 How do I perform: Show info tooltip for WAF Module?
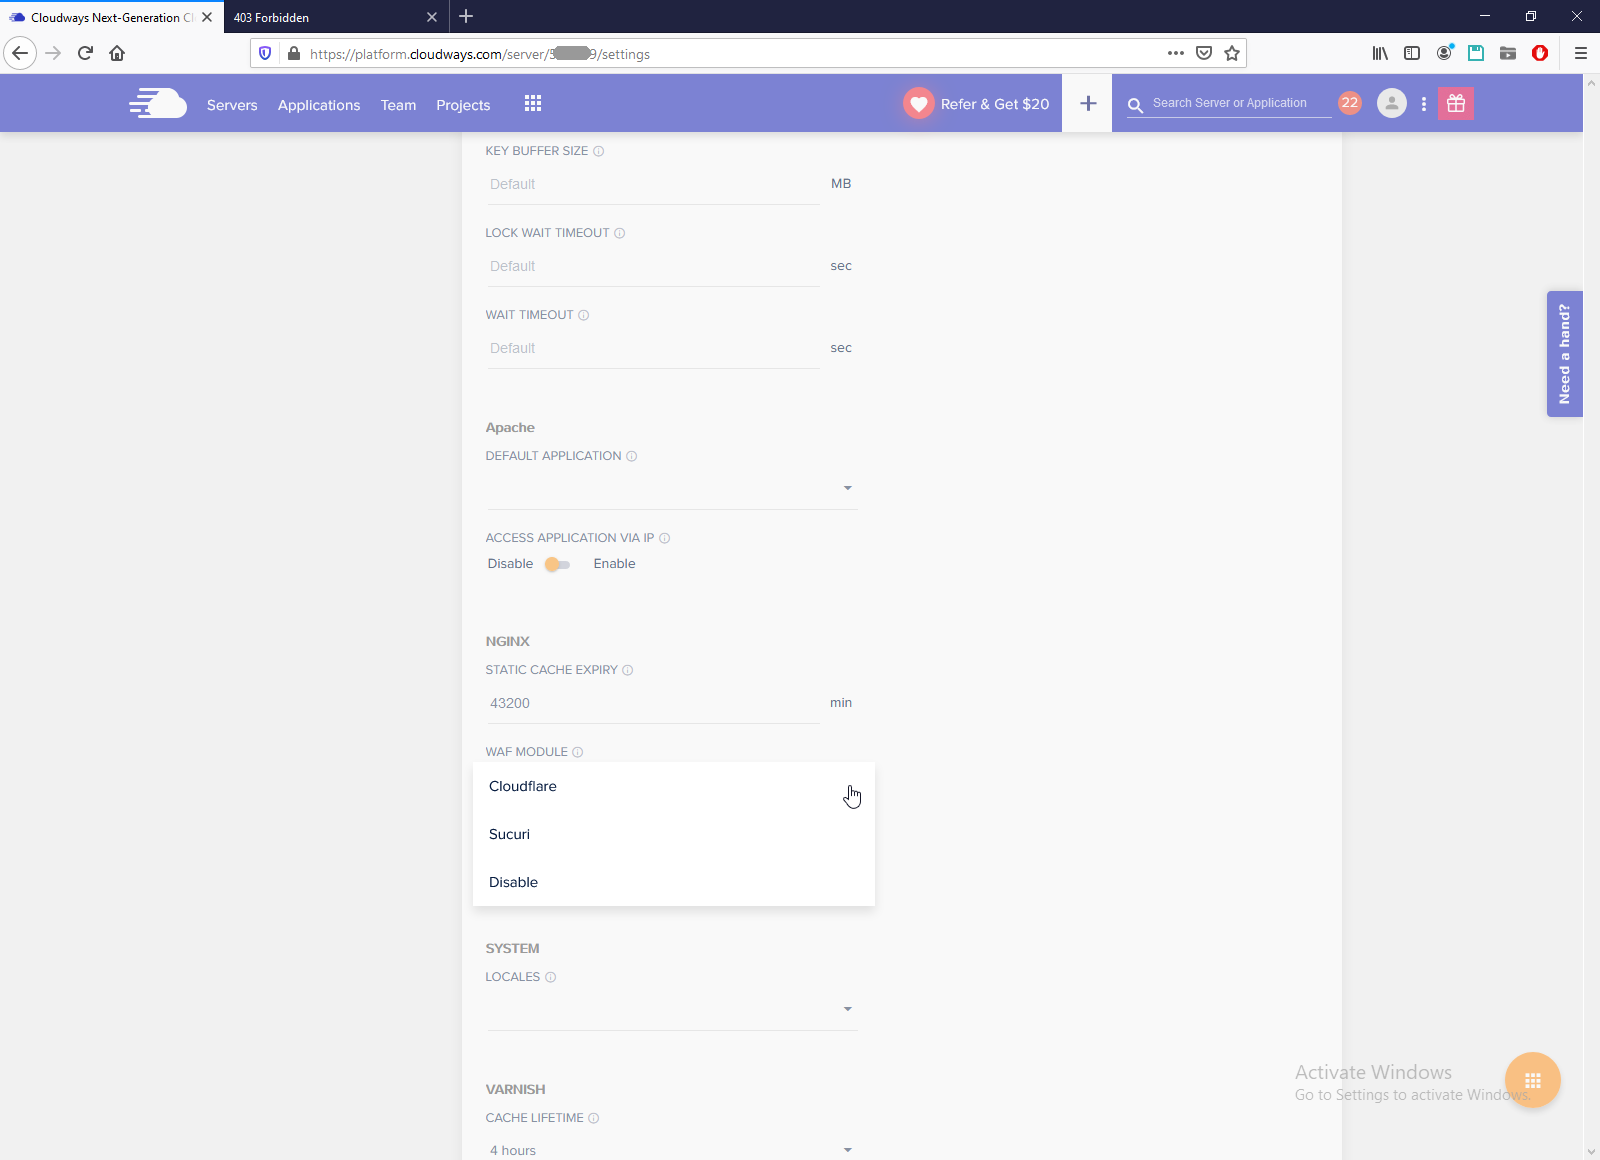click(578, 752)
